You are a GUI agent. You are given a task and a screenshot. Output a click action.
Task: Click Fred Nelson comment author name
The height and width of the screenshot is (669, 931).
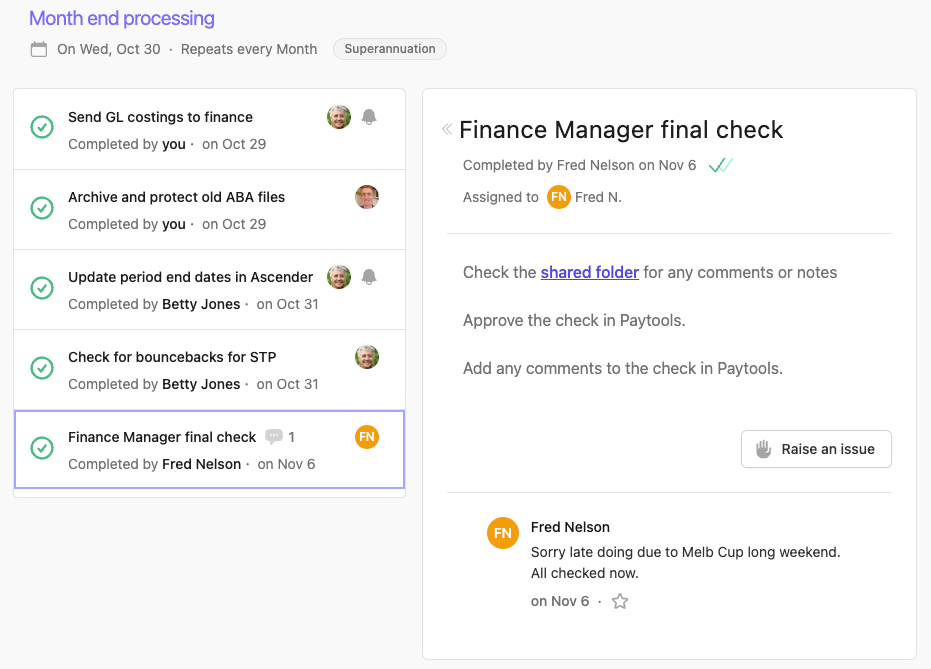pos(570,527)
